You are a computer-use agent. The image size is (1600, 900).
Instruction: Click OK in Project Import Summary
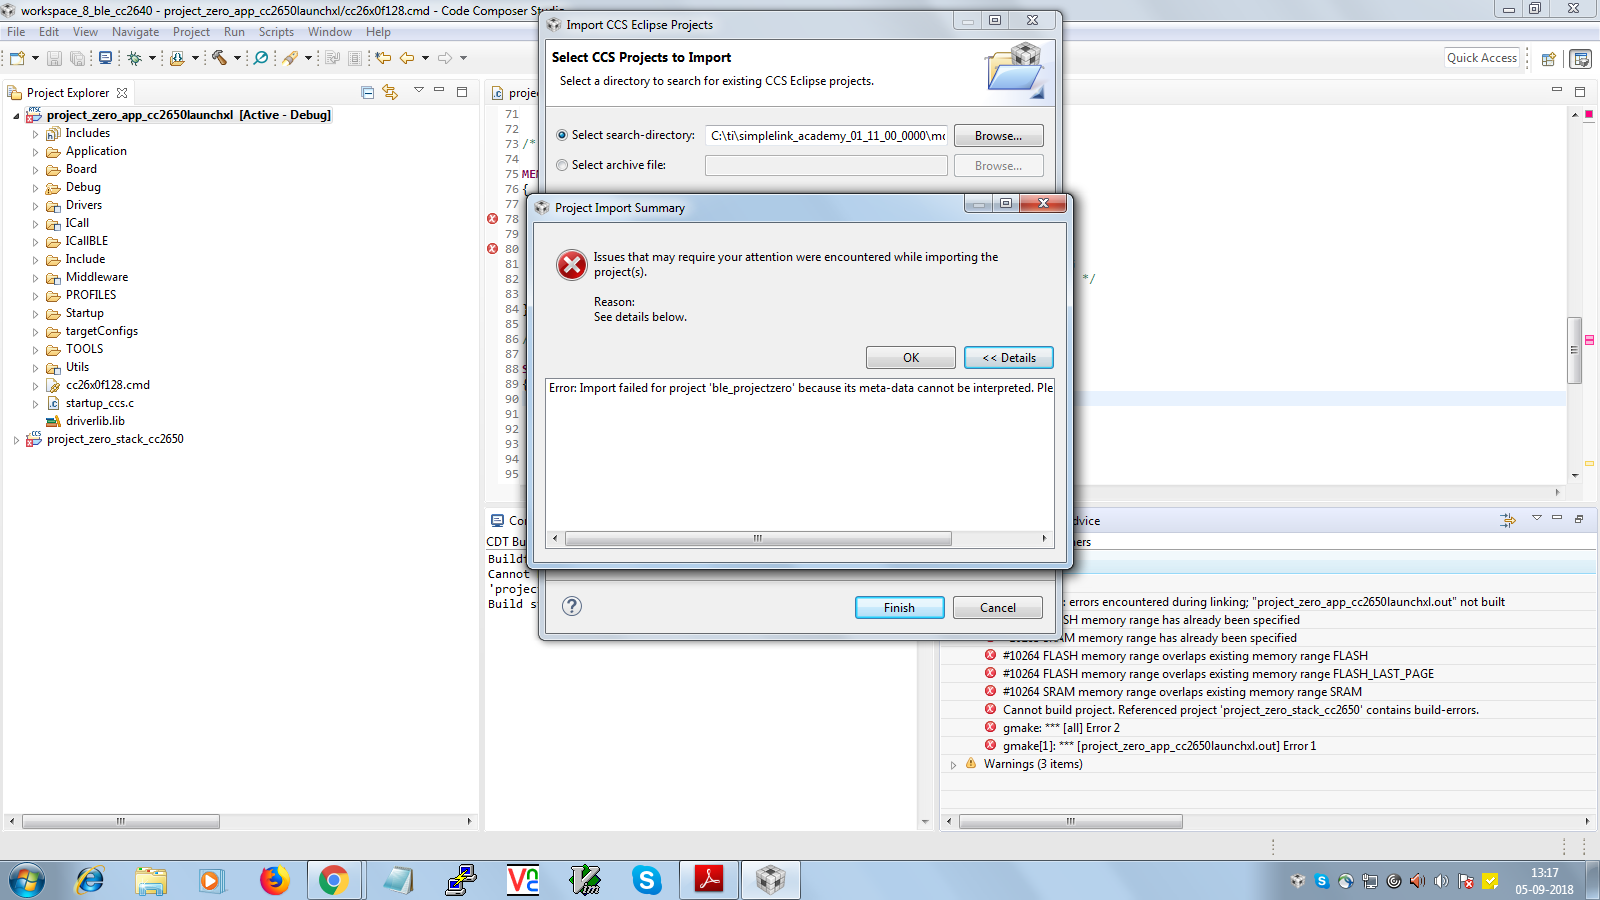point(911,357)
